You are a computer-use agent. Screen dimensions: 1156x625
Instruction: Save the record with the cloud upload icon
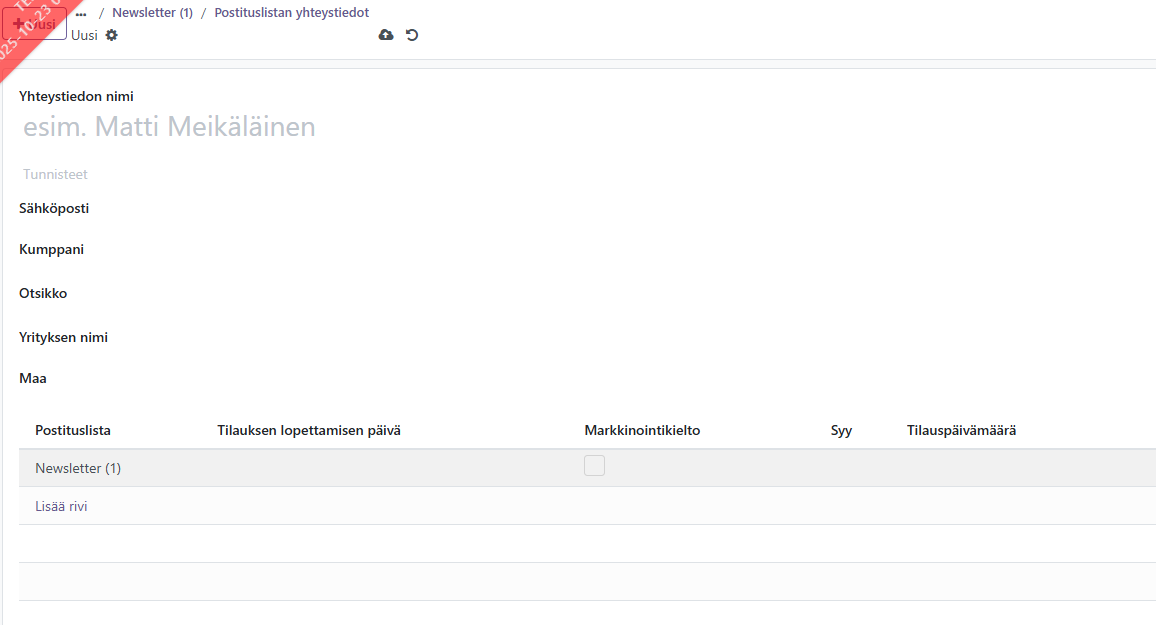click(386, 35)
